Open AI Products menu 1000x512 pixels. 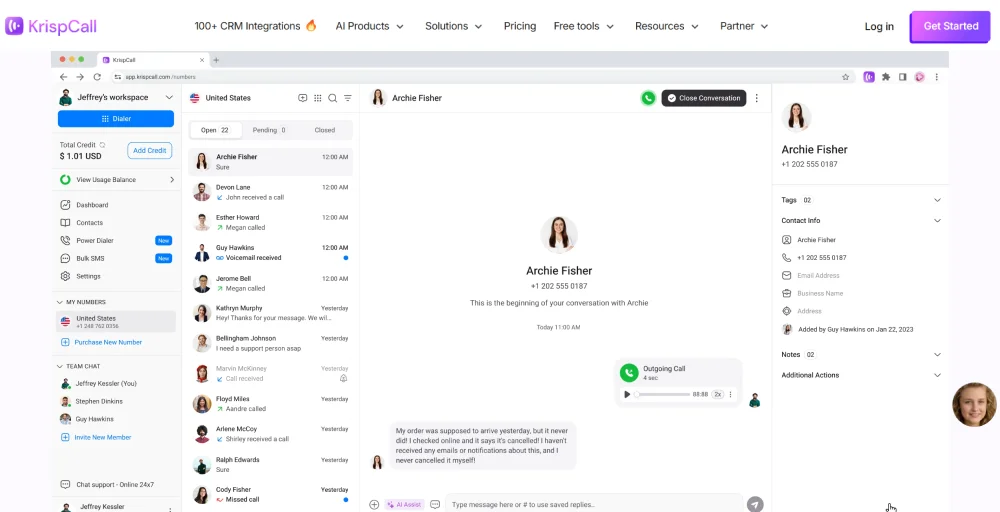[x=370, y=26]
